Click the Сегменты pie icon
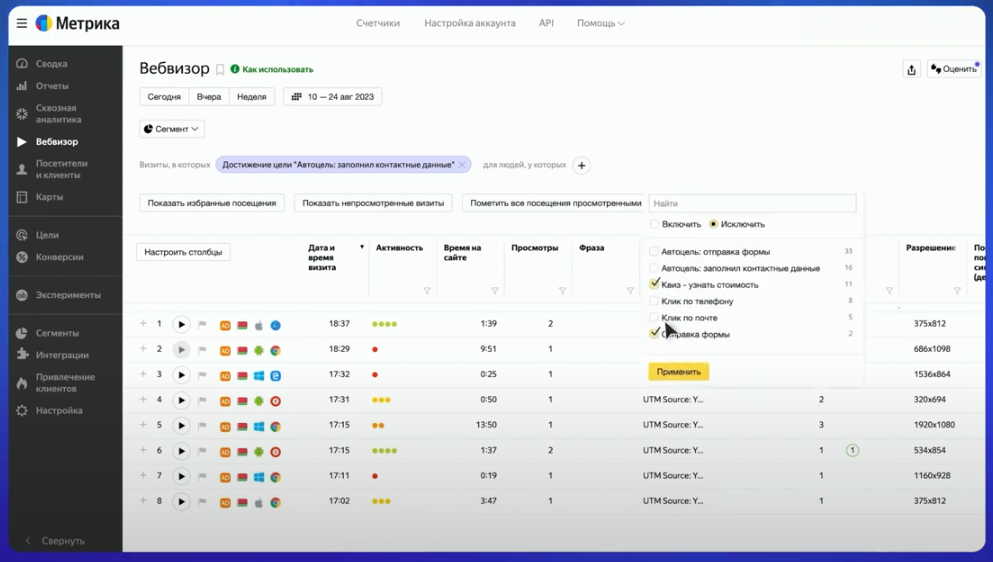 (x=22, y=333)
